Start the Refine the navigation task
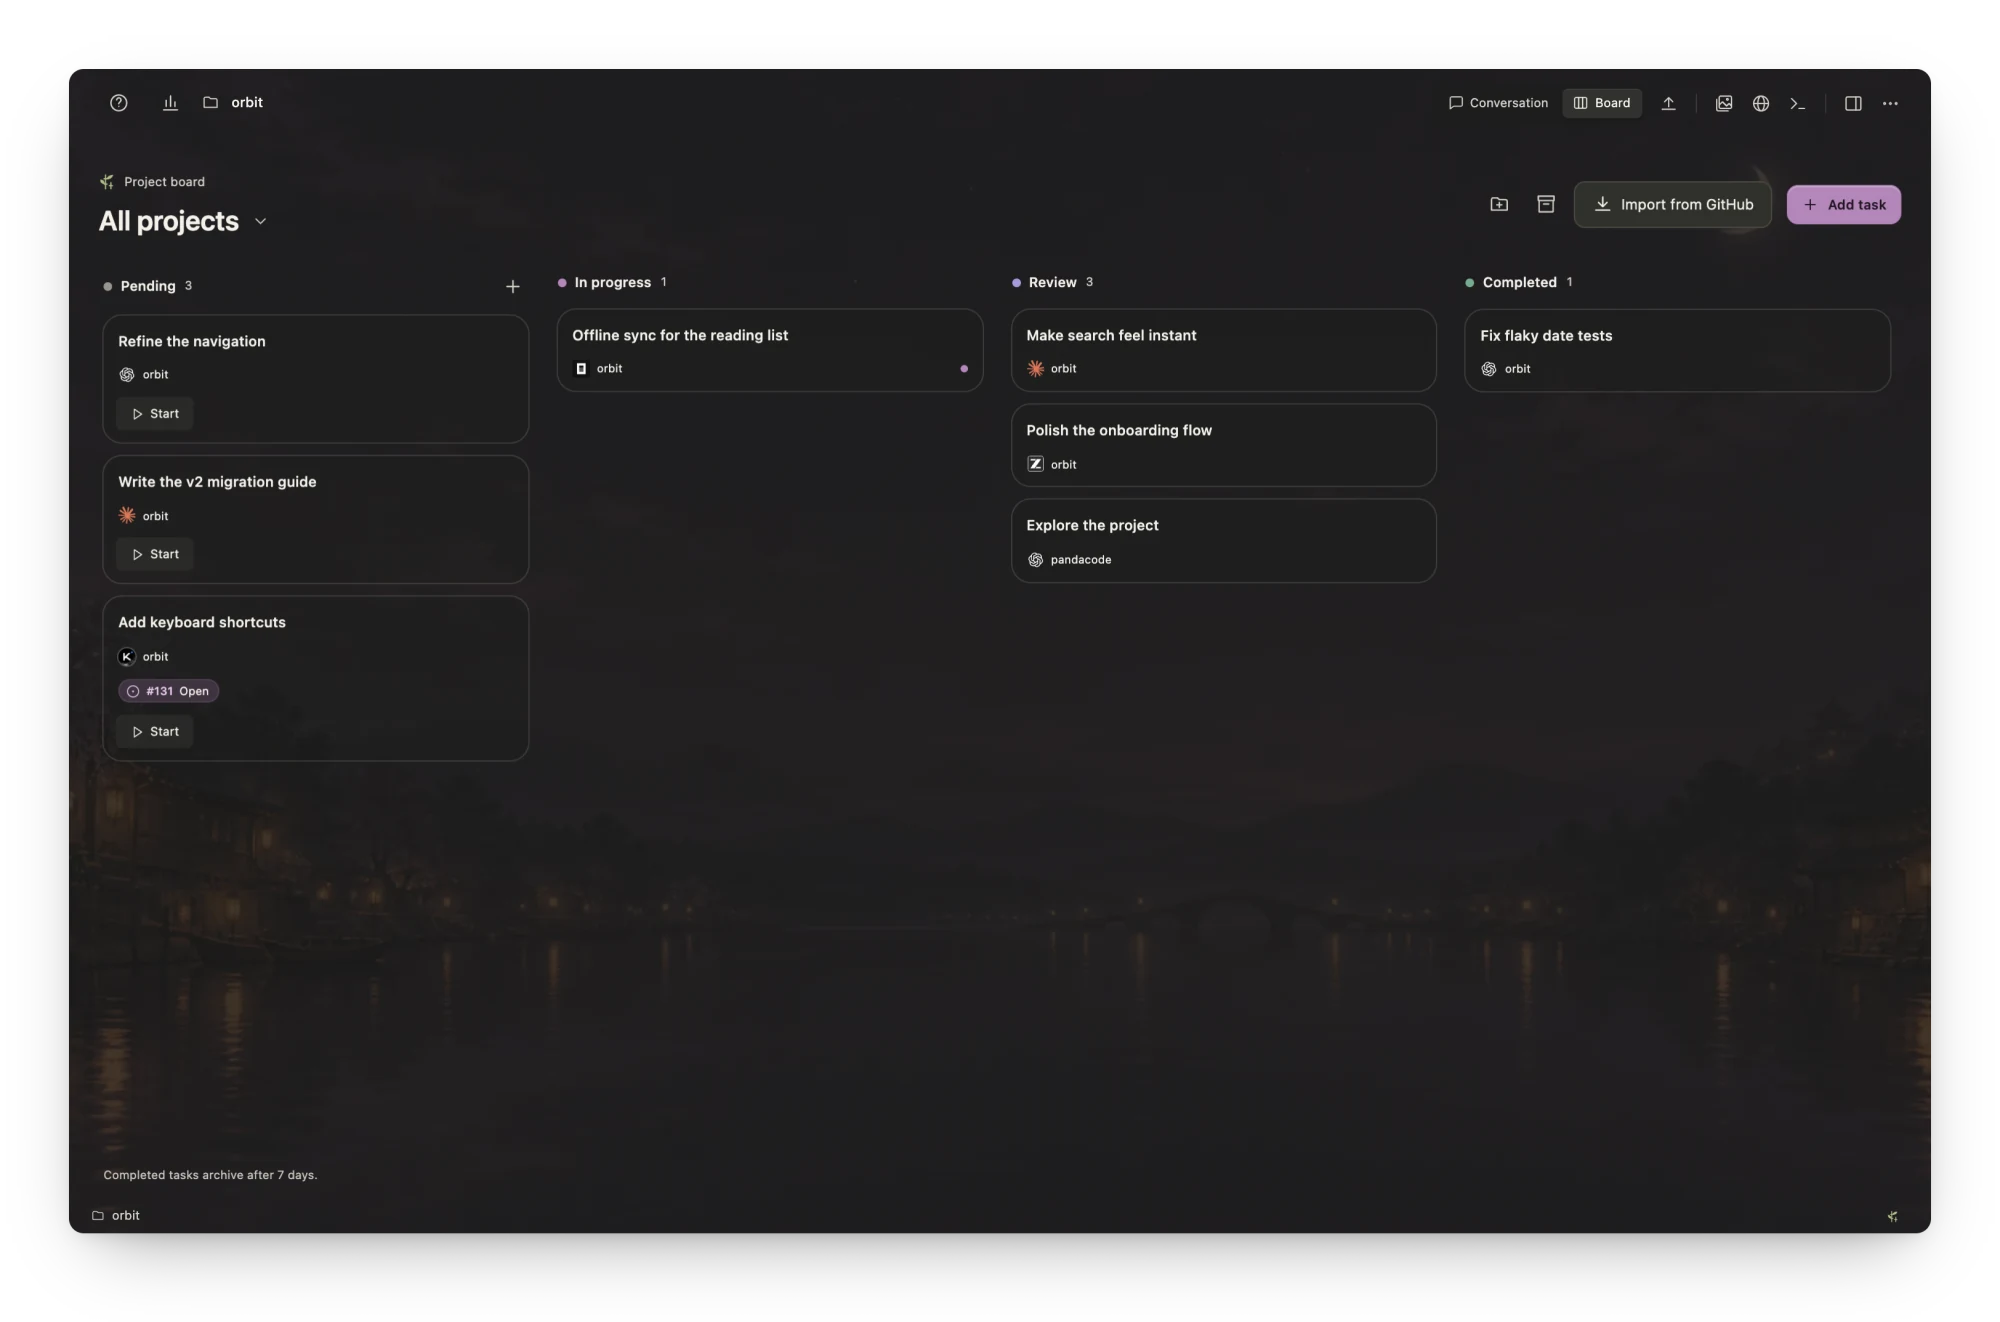 [x=155, y=414]
